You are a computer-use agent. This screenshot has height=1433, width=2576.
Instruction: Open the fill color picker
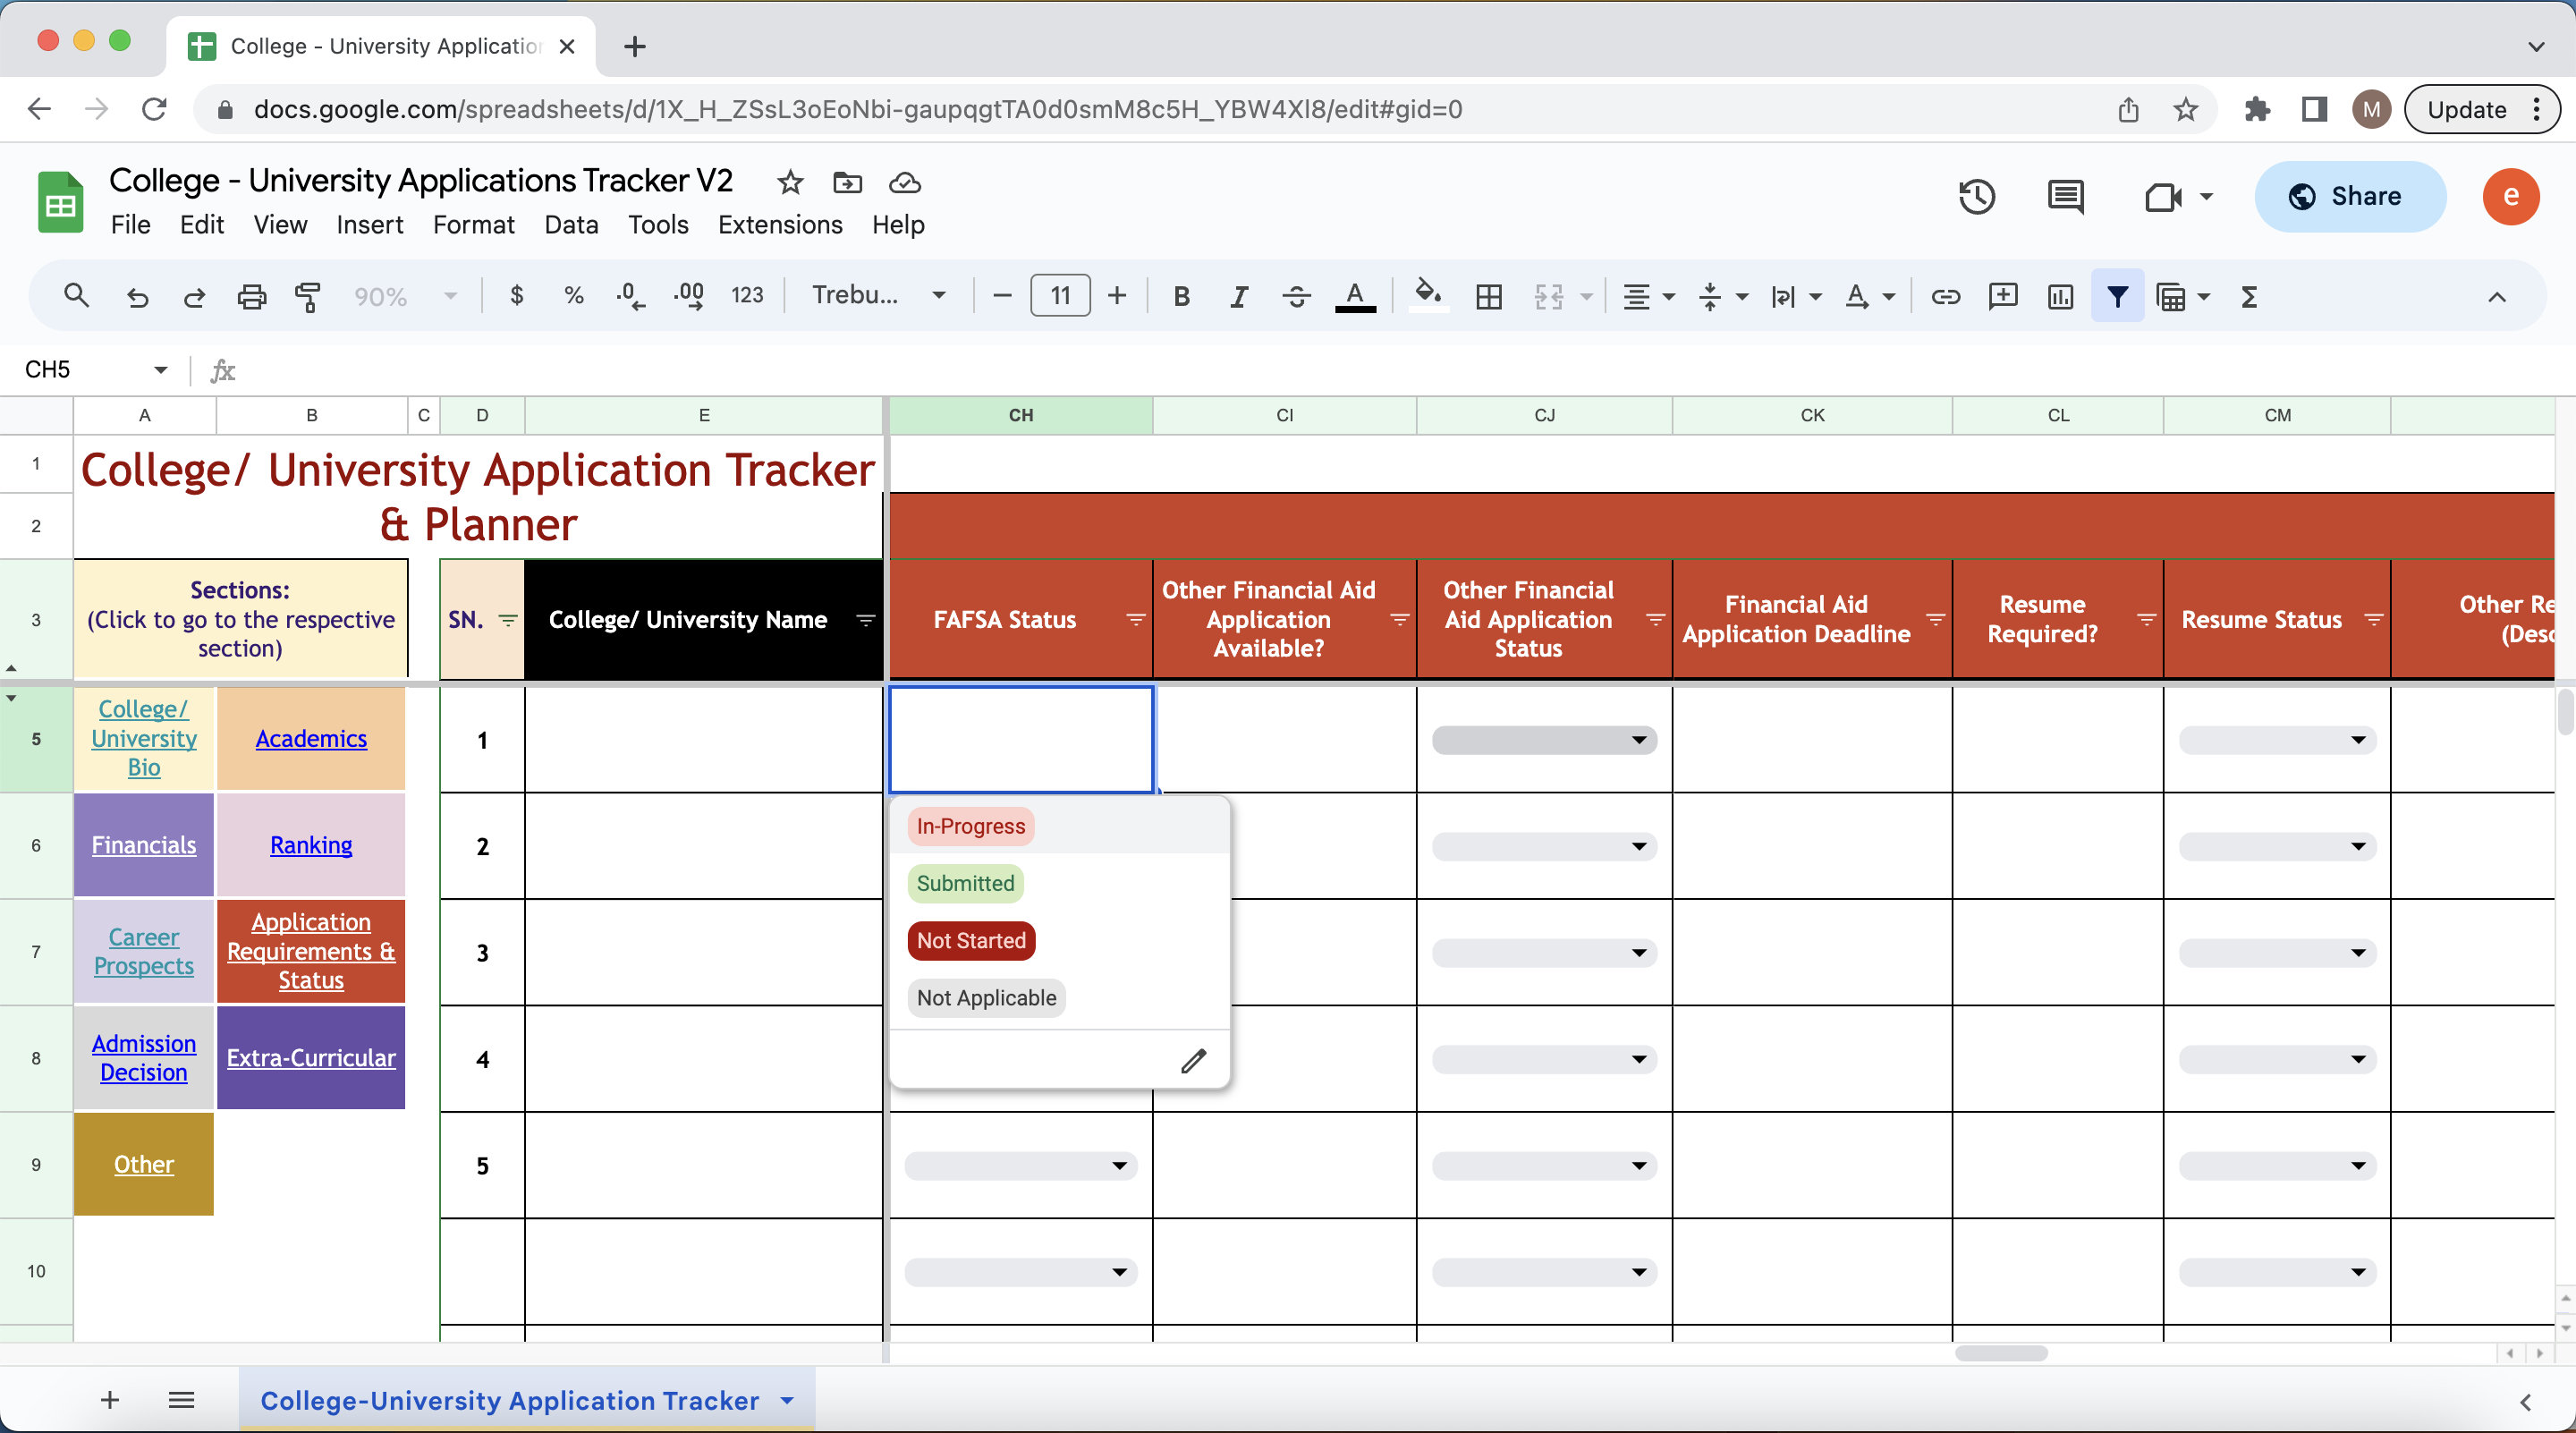(1427, 295)
